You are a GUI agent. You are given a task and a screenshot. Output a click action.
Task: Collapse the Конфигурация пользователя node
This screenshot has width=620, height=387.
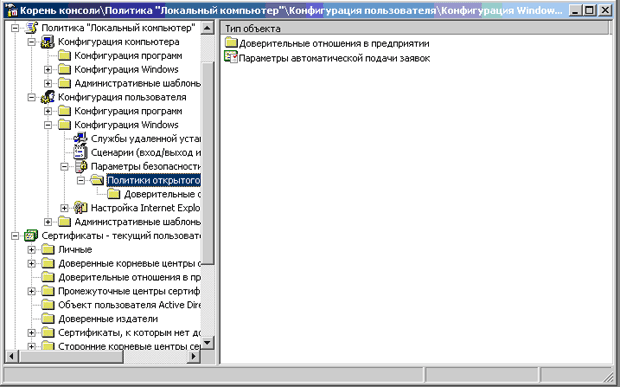[x=32, y=97]
